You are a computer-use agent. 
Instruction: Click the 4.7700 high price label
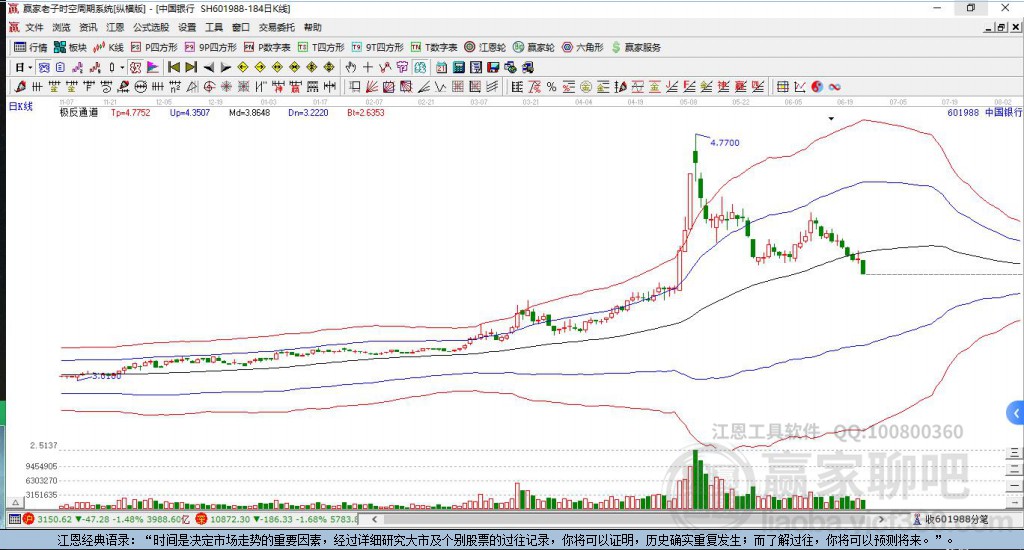pyautogui.click(x=725, y=142)
